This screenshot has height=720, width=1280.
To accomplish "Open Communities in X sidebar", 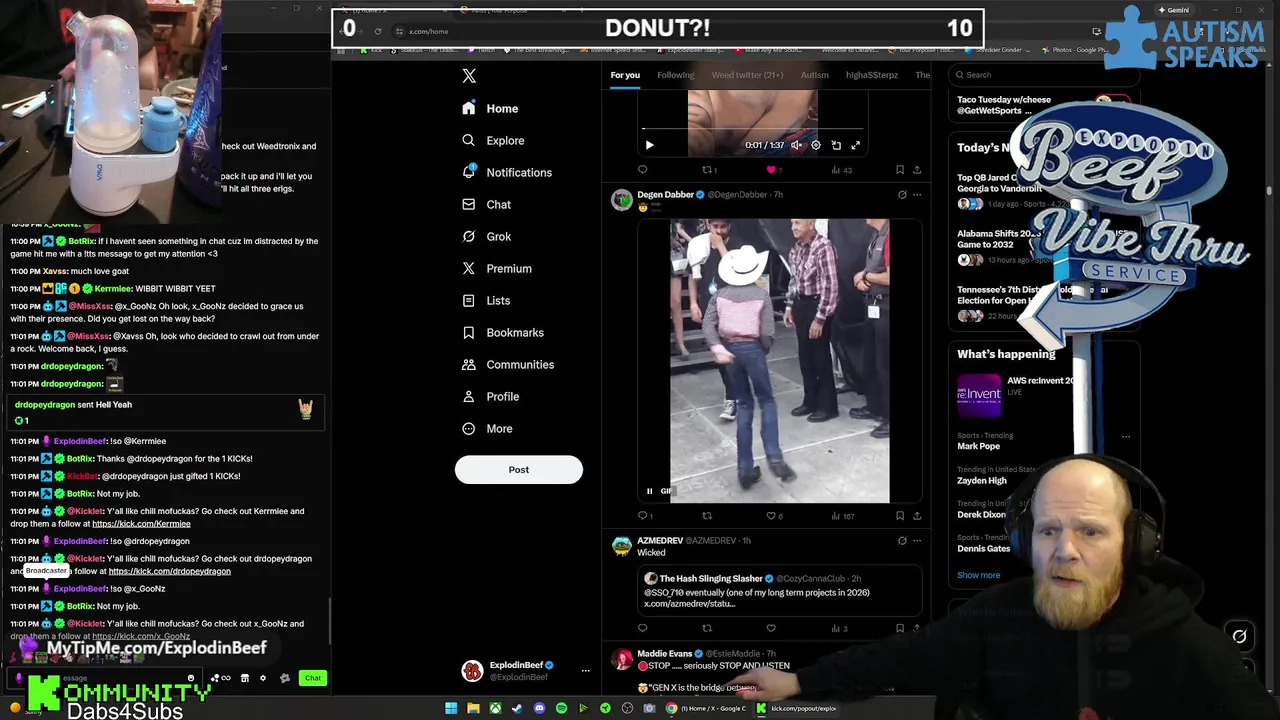I will click(x=507, y=364).
